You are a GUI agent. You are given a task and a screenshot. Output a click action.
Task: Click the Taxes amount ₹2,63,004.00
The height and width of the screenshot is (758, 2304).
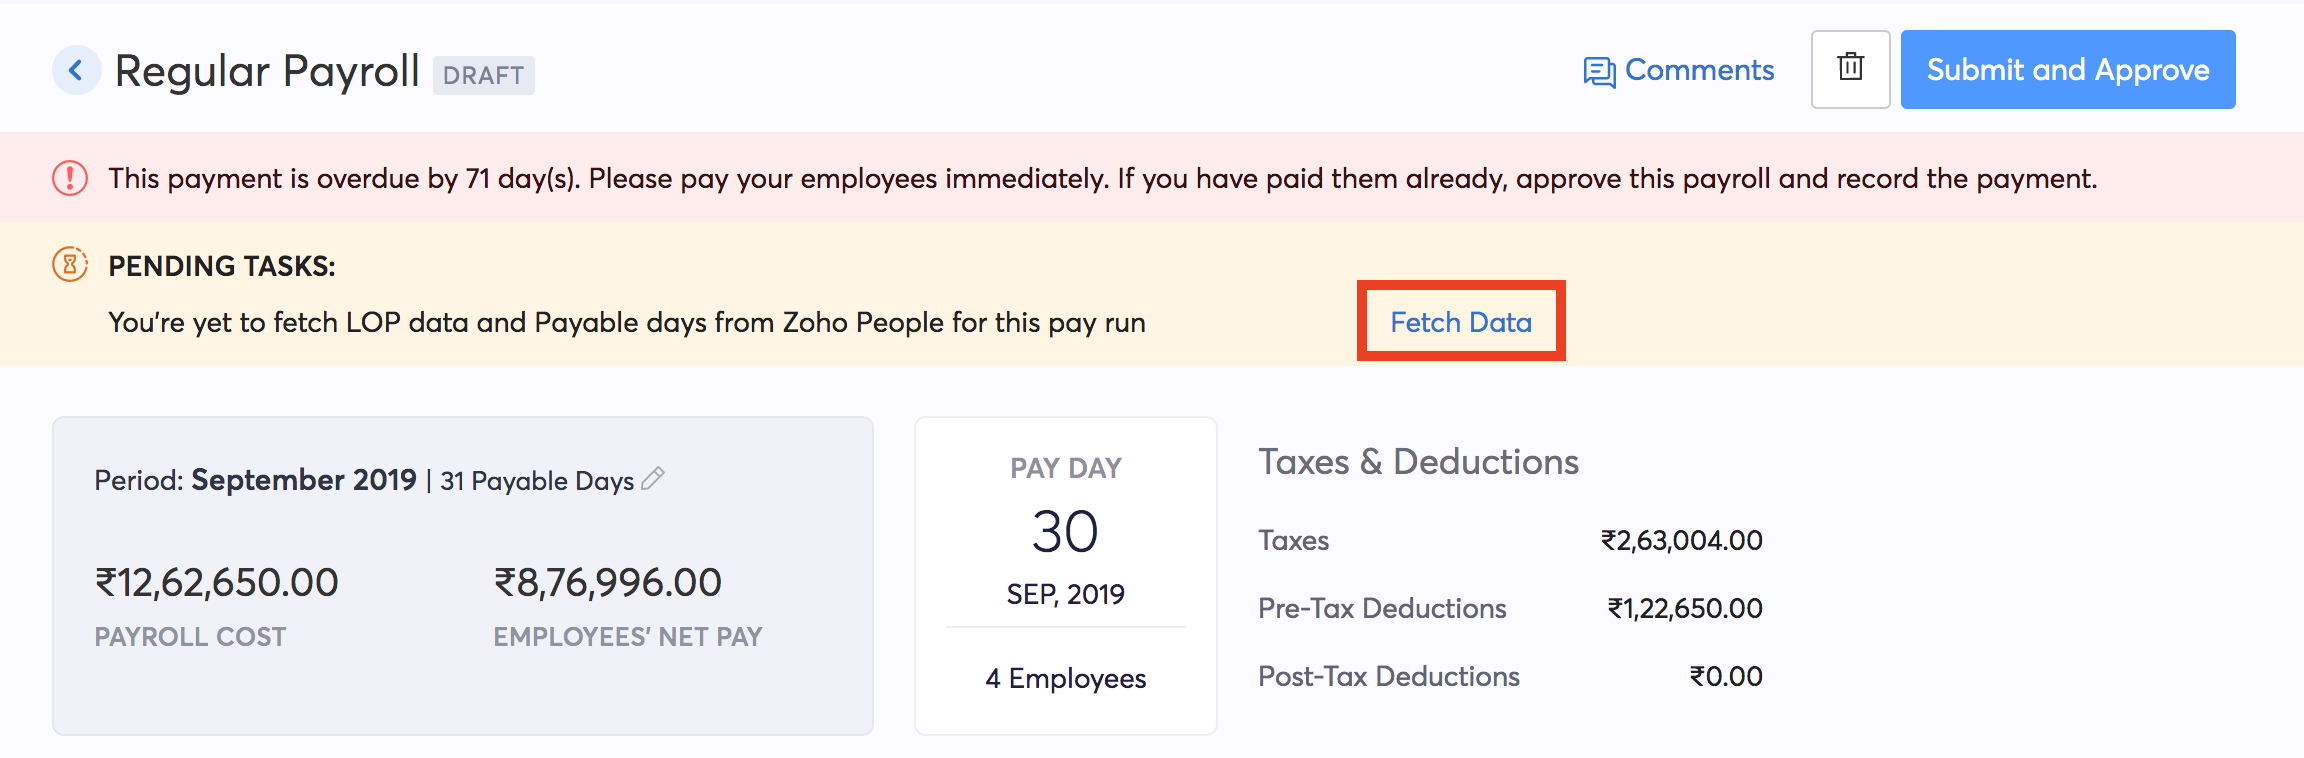point(1681,540)
